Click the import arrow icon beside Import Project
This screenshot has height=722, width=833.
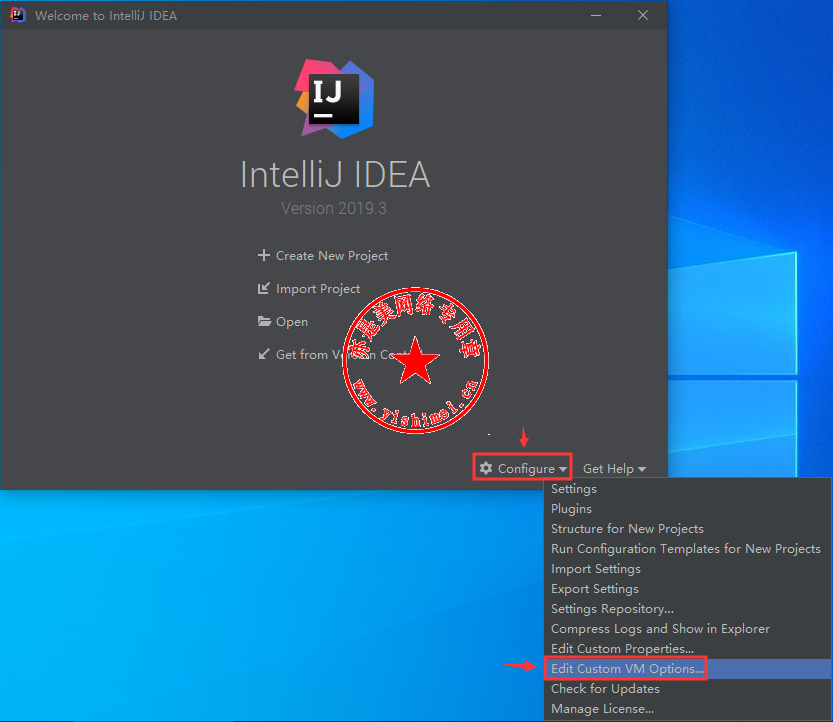264,288
